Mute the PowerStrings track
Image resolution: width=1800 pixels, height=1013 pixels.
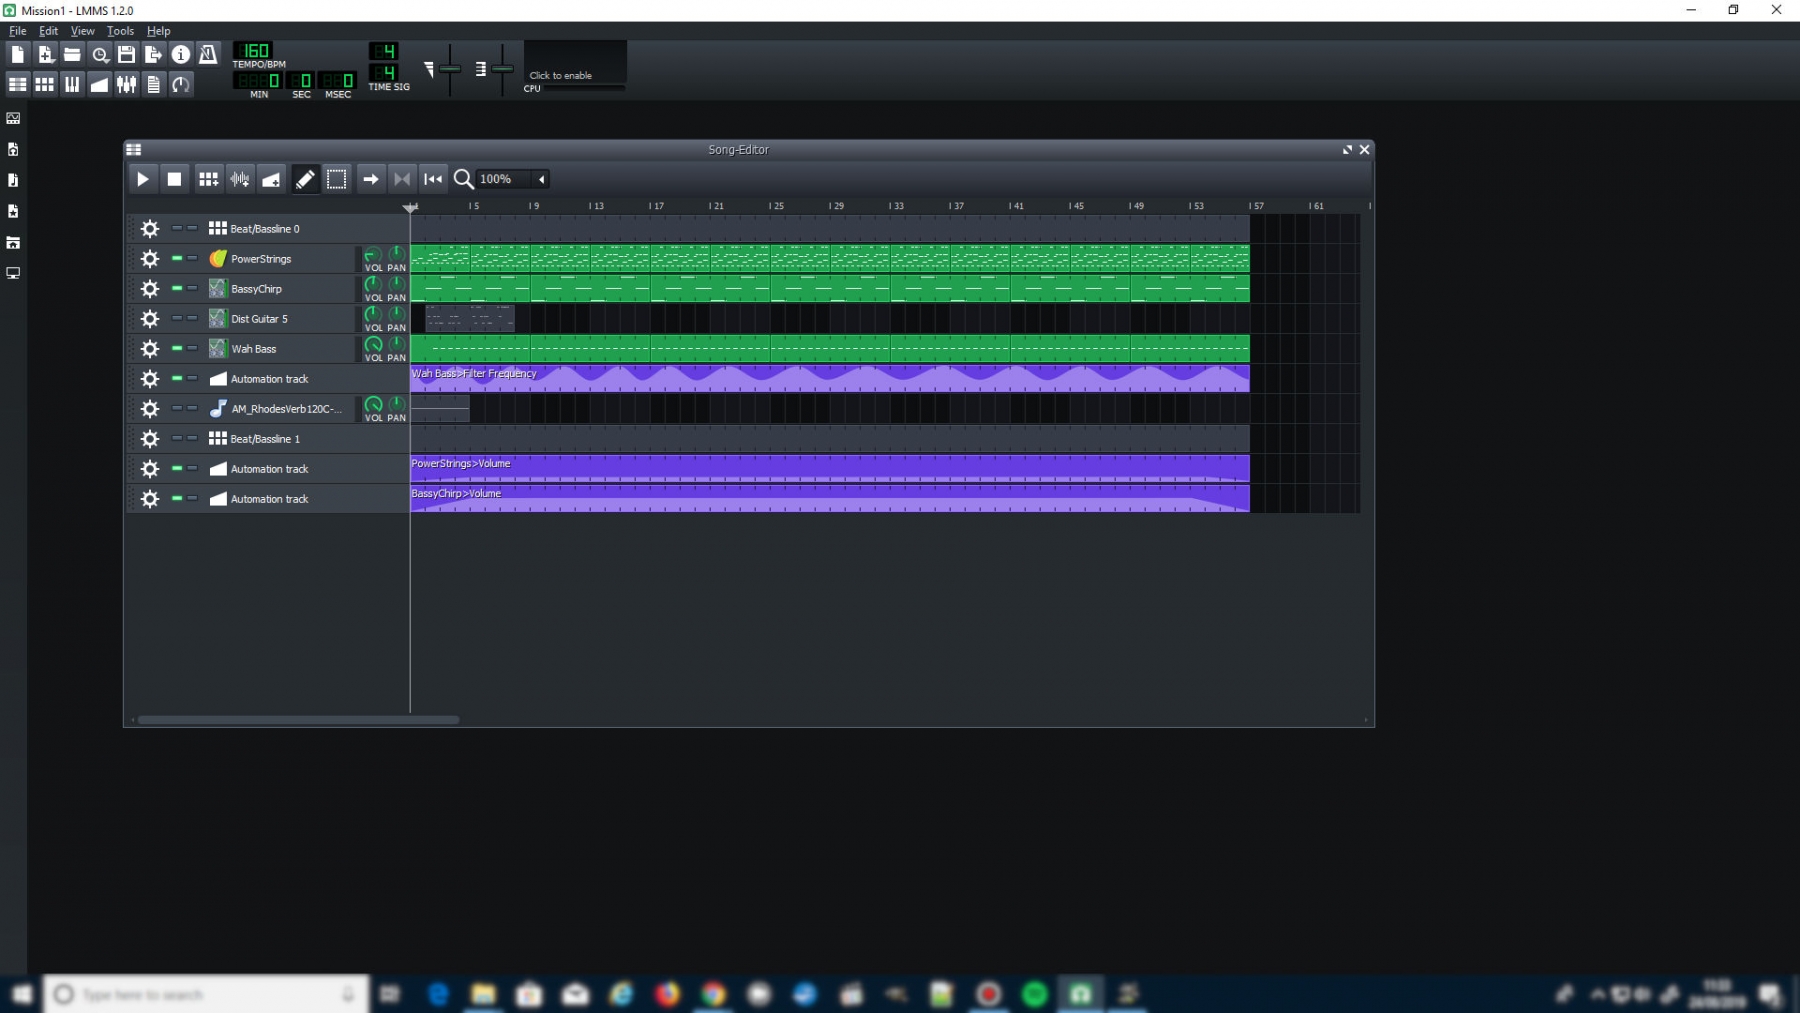point(177,258)
